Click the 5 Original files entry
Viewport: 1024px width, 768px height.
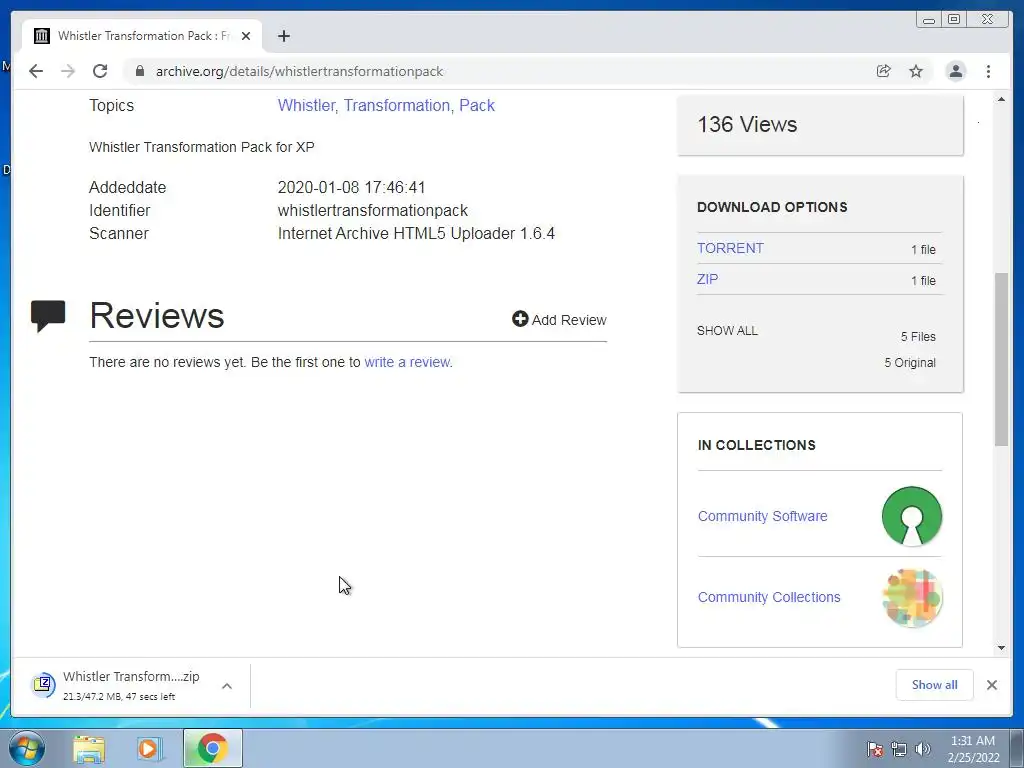click(910, 362)
